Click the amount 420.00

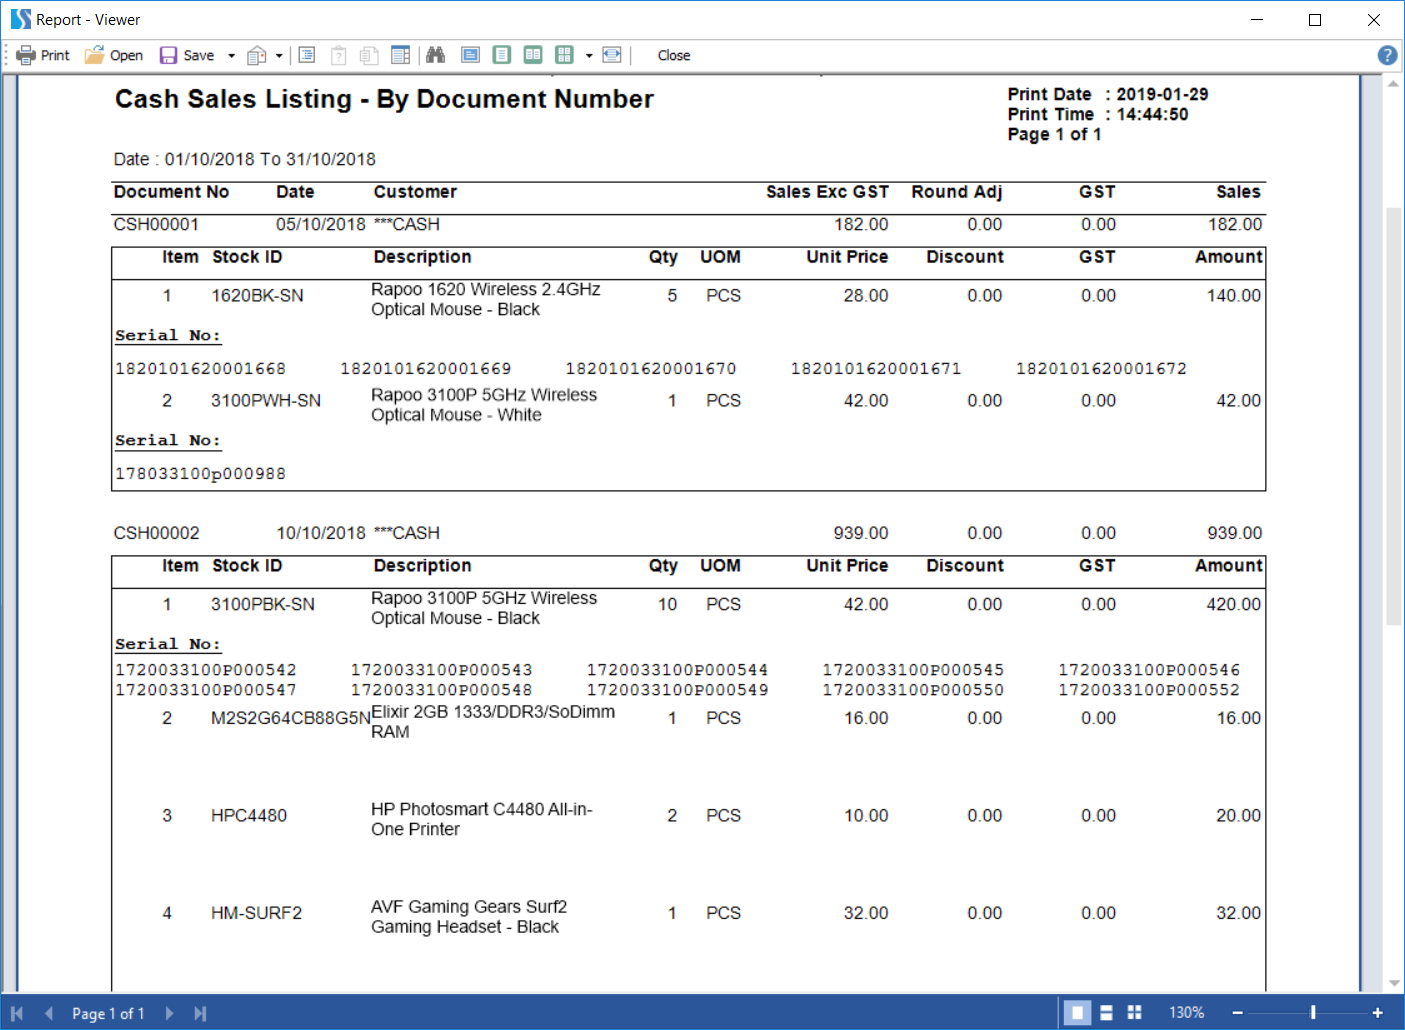tap(1233, 605)
